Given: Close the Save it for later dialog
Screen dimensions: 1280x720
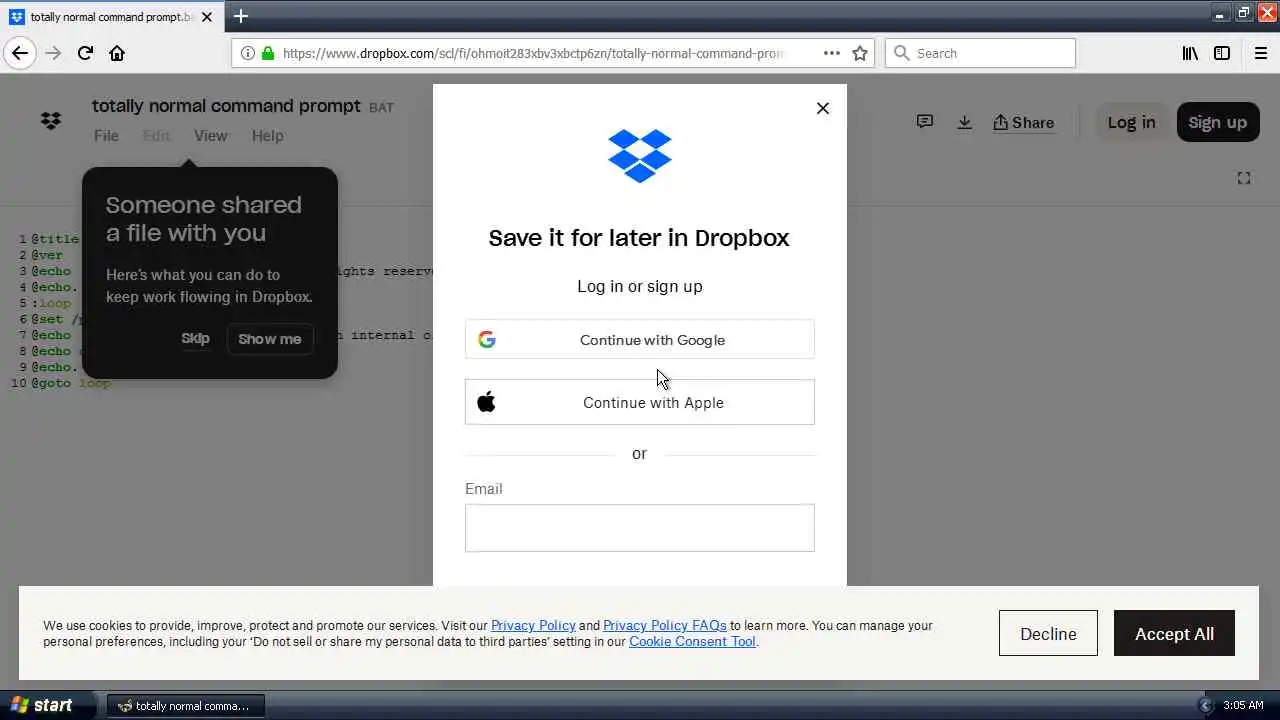Looking at the screenshot, I should click(823, 108).
